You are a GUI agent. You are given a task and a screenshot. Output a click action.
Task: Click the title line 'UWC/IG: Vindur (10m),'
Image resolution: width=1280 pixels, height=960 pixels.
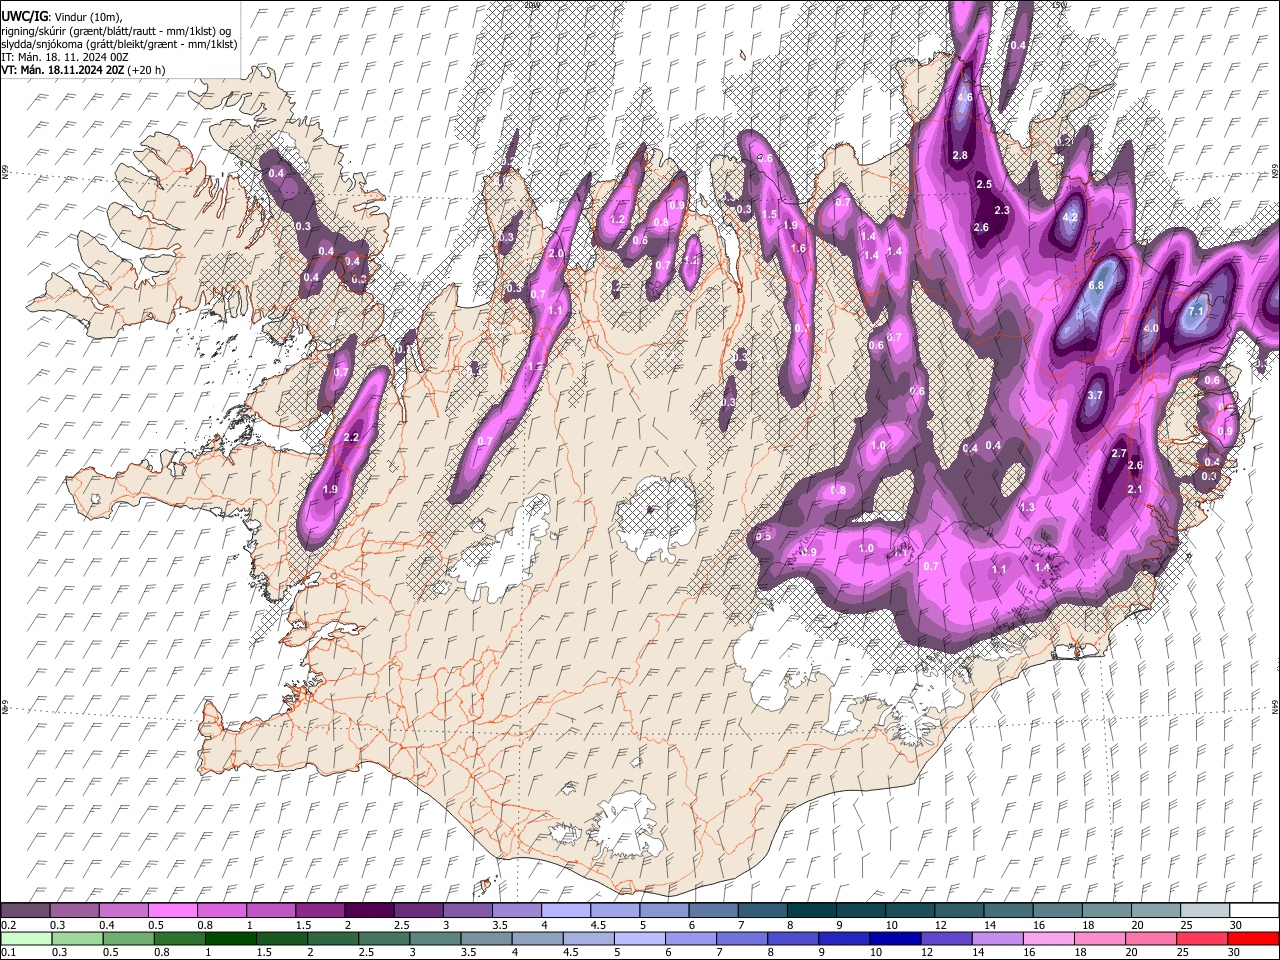click(61, 17)
